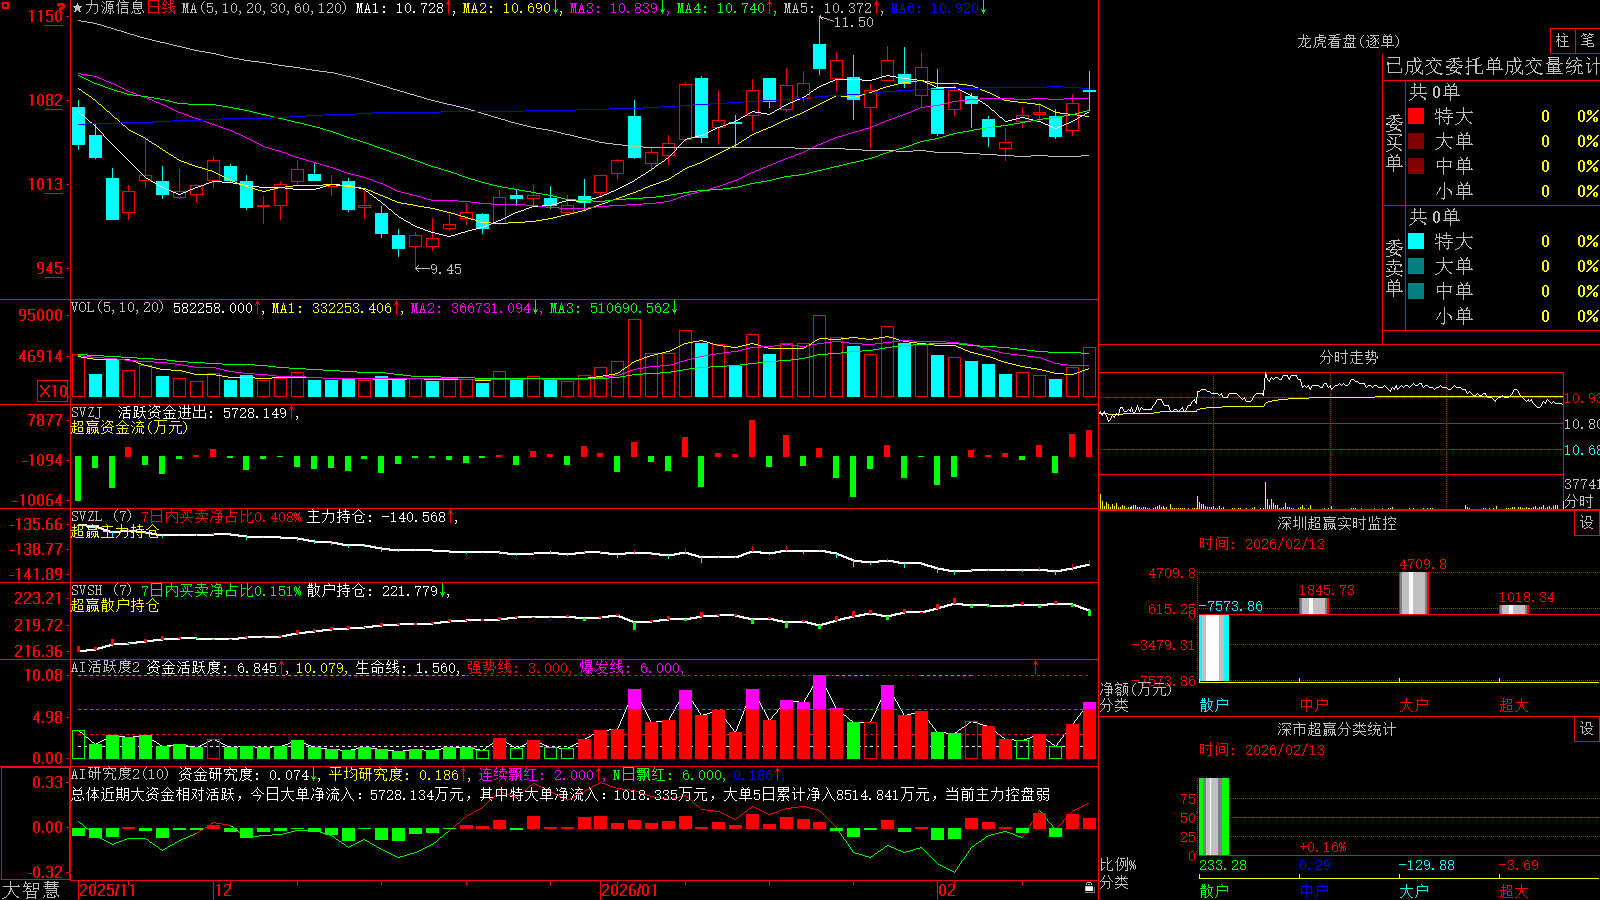Image resolution: width=1600 pixels, height=900 pixels.
Task: Click the 大户 bar labeled 4709.8
Action: tap(1414, 593)
